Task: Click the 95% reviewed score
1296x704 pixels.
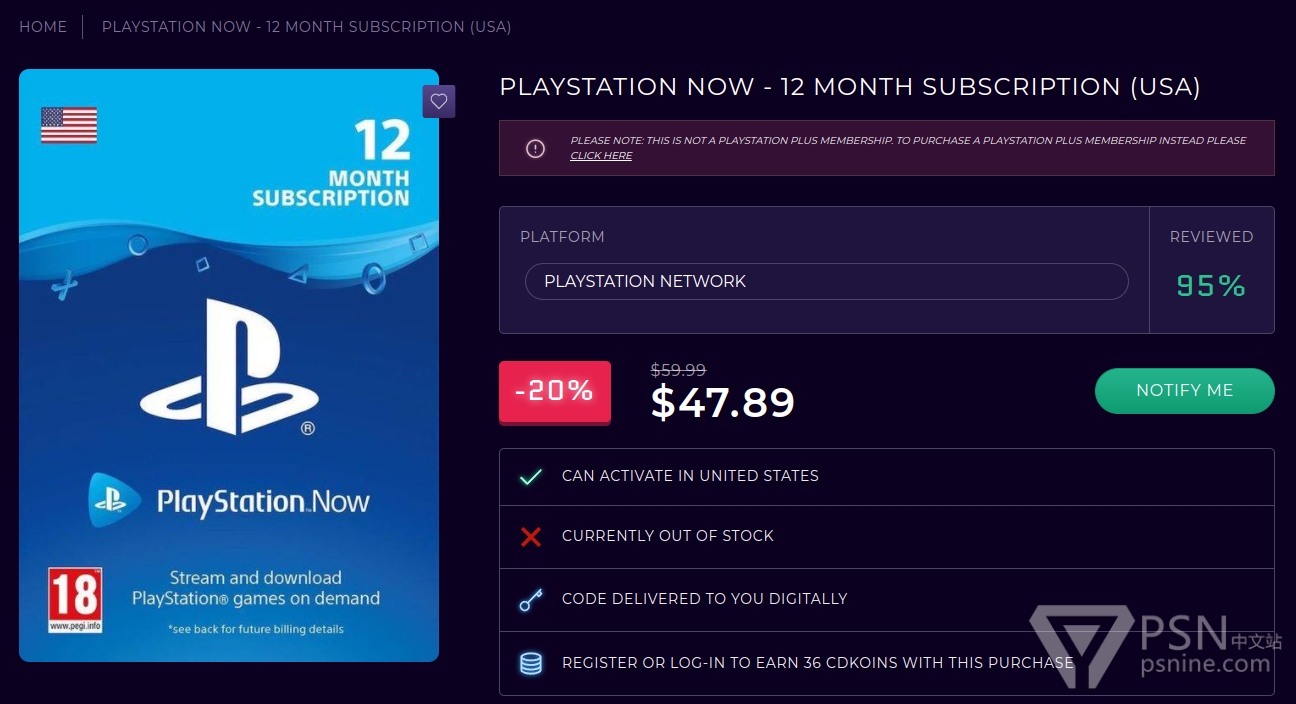Action: click(x=1211, y=287)
